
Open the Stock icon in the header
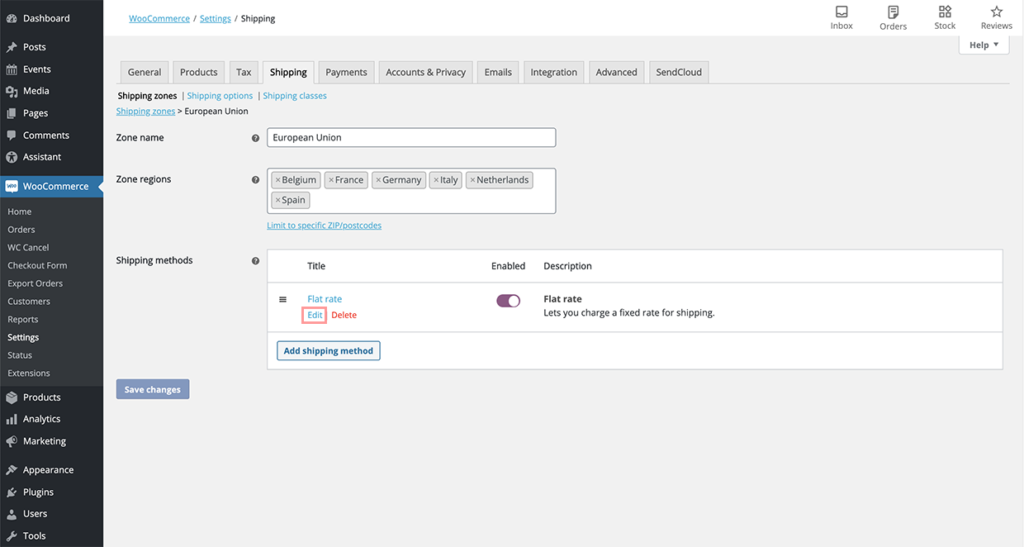click(x=944, y=12)
